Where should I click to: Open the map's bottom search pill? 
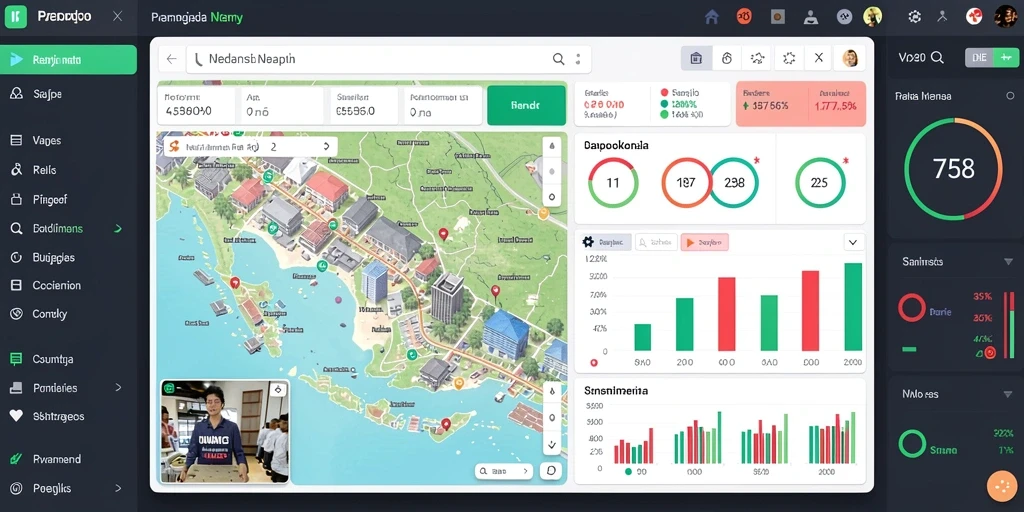(x=504, y=471)
